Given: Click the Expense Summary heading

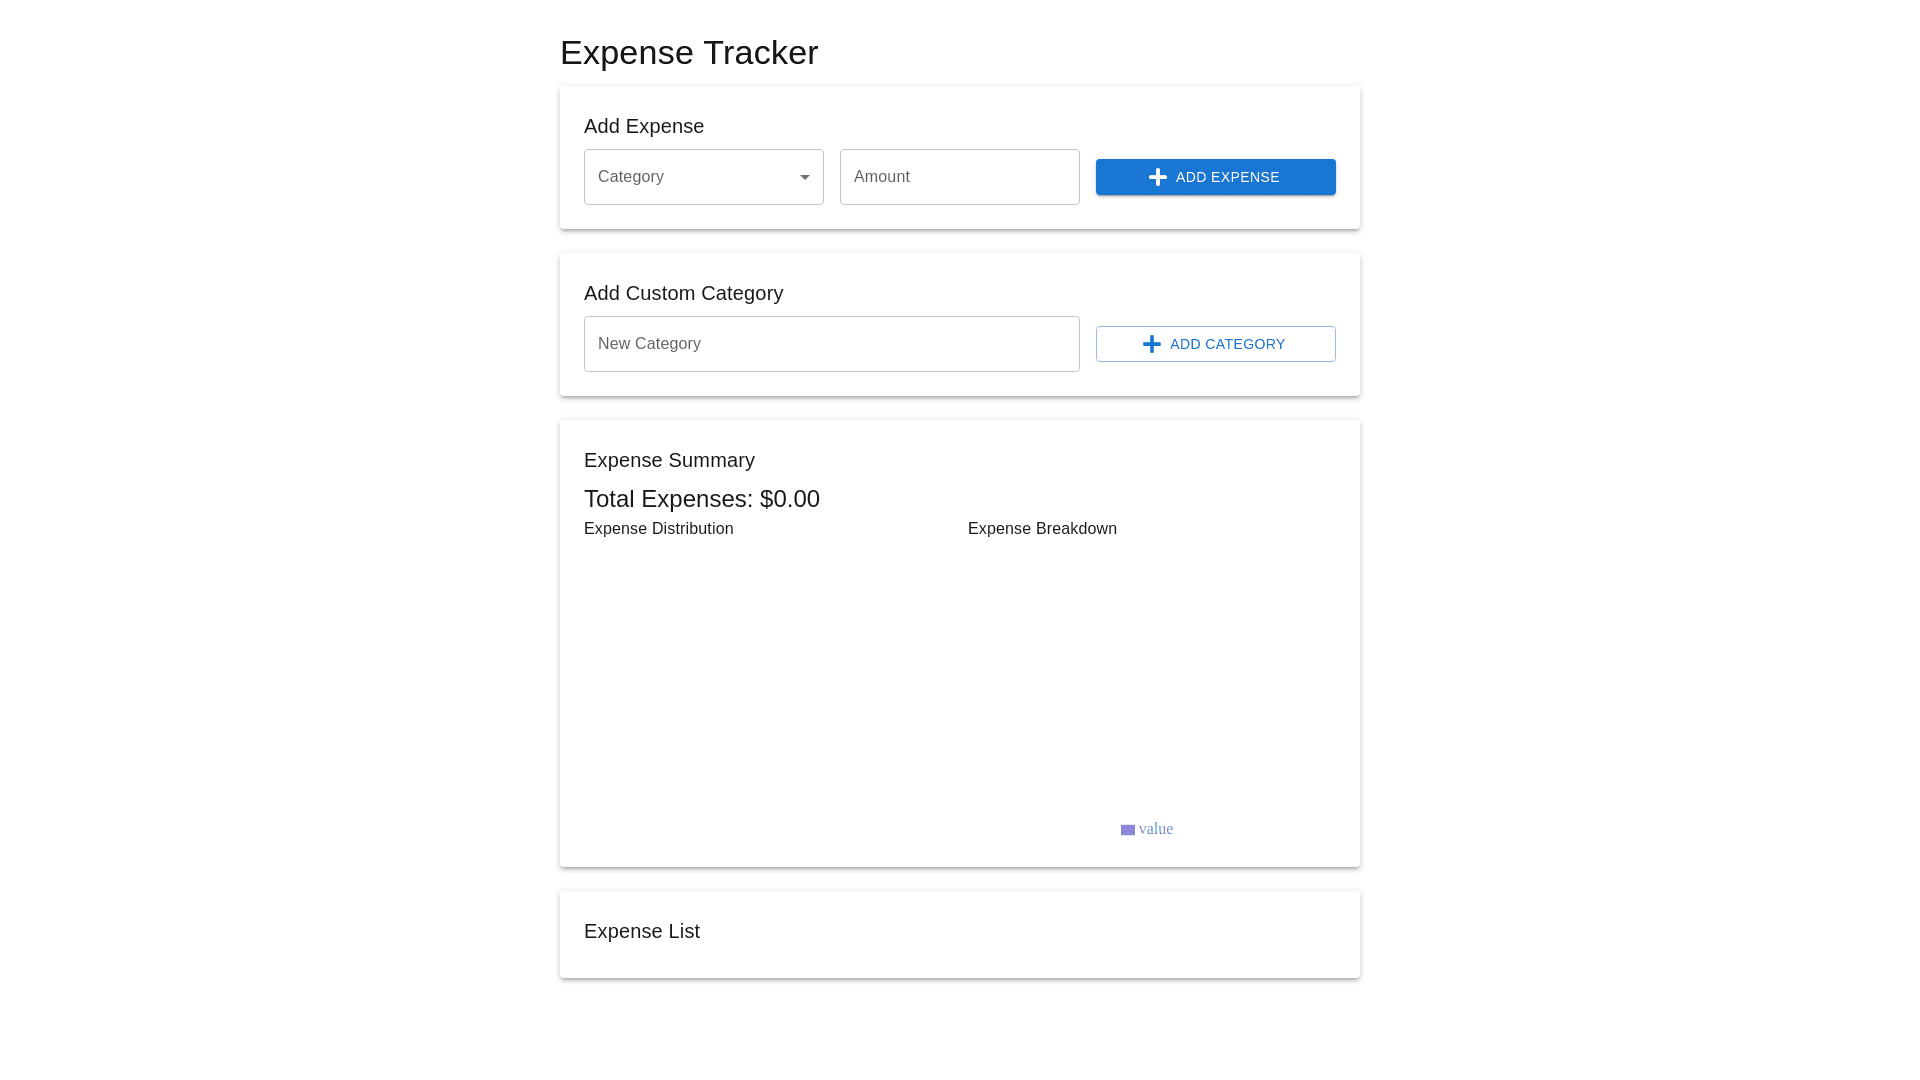Looking at the screenshot, I should (669, 460).
